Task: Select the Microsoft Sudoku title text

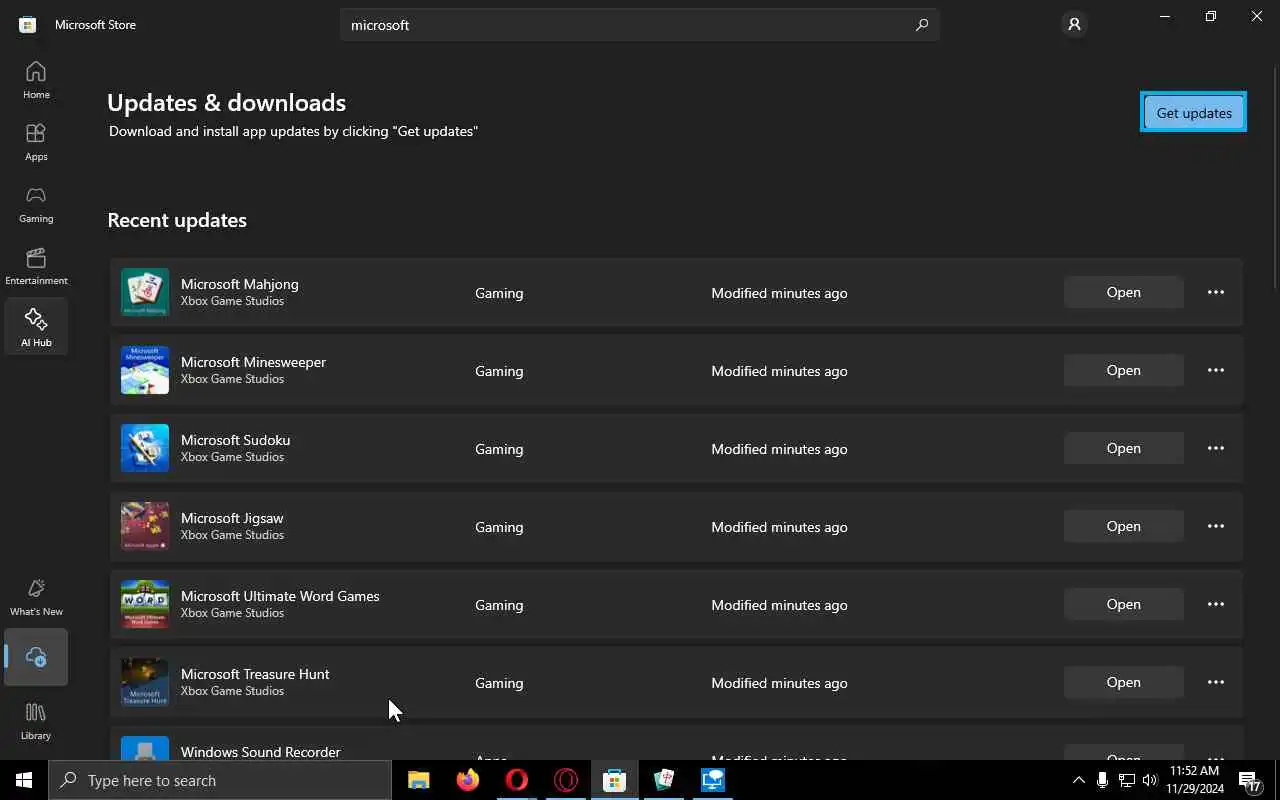Action: pos(235,440)
